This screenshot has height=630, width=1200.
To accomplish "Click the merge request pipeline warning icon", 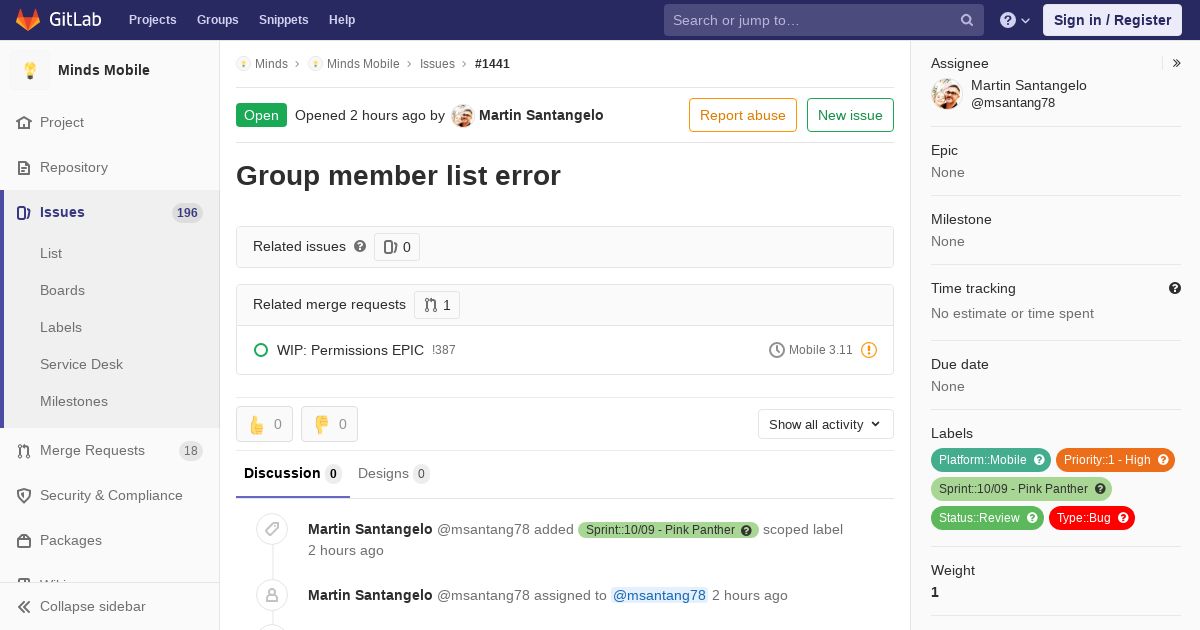I will pos(869,350).
